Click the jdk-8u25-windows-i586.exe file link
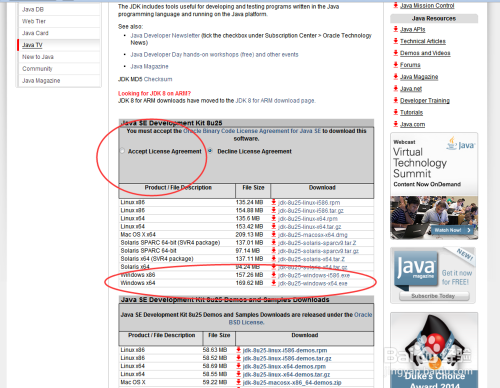 coord(314,275)
